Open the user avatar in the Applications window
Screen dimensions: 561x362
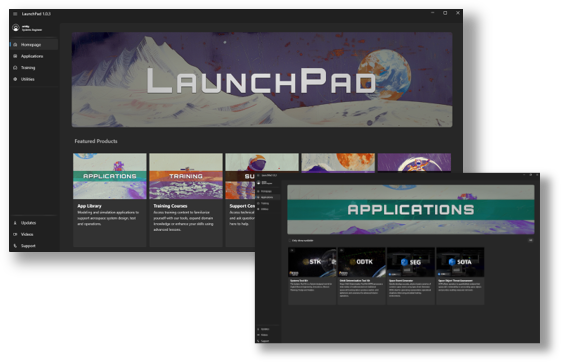tap(259, 183)
